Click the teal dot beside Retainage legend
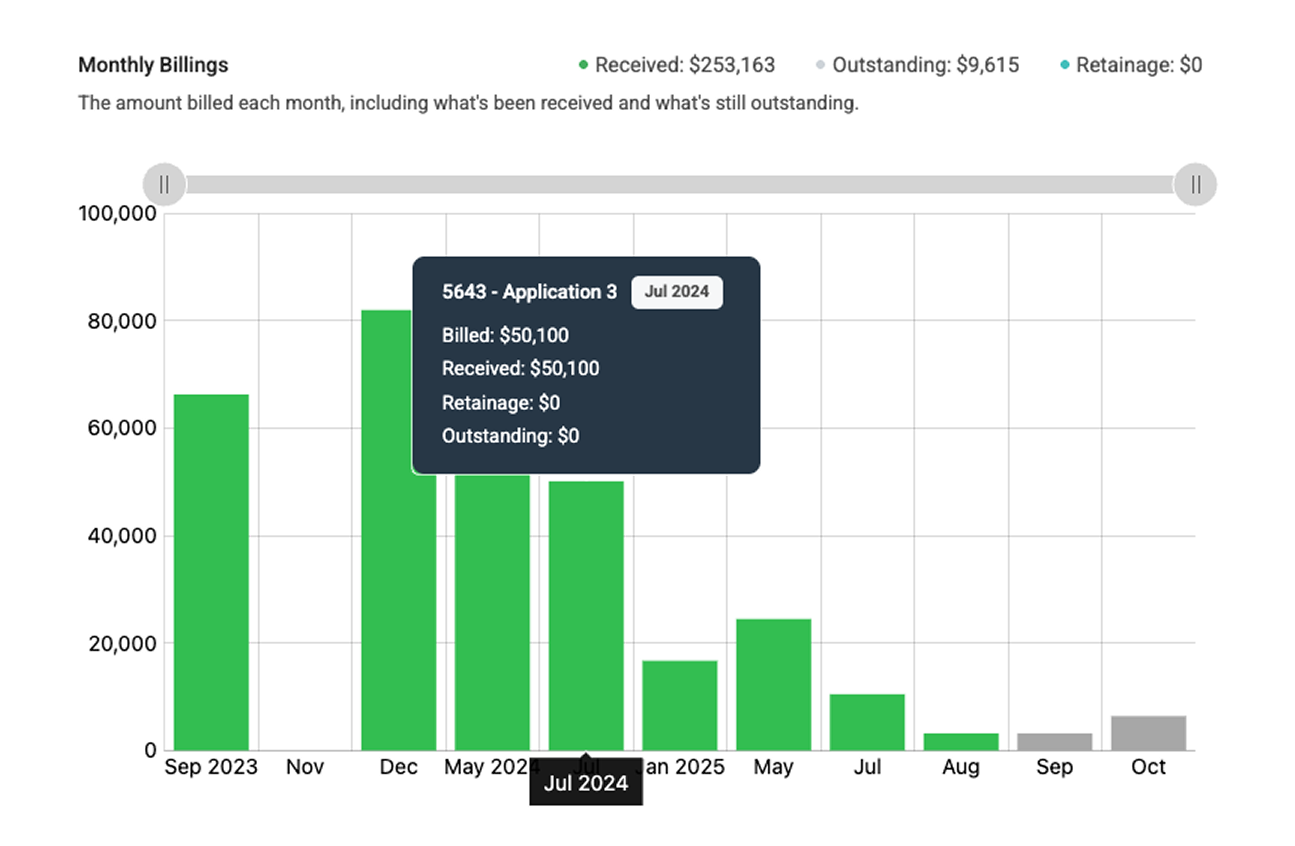The height and width of the screenshot is (846, 1295). tap(1064, 66)
